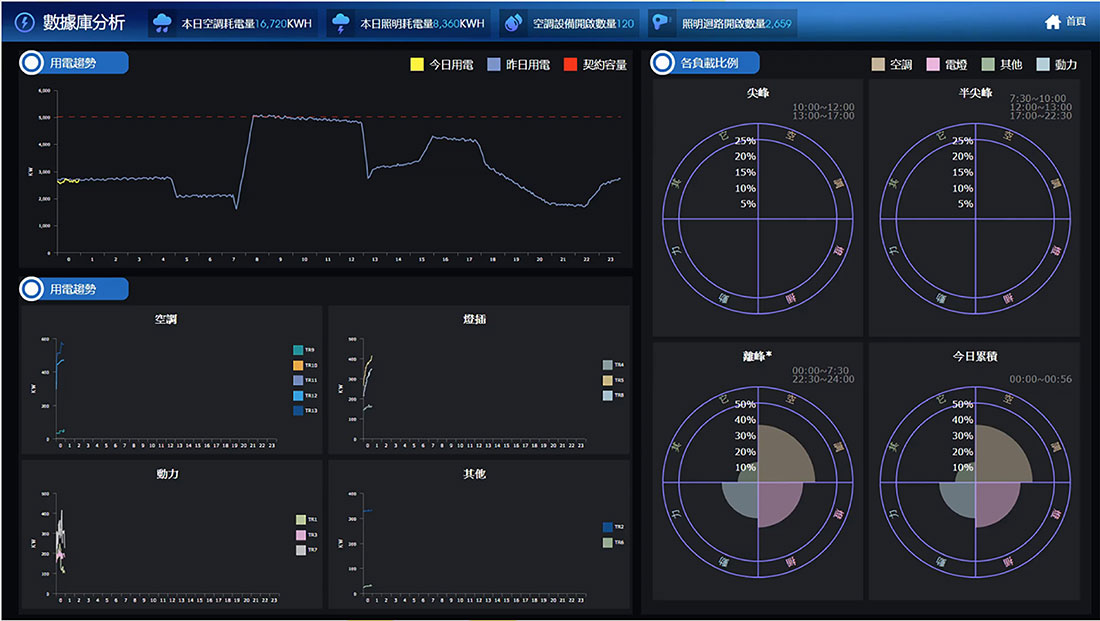Toggle the 今日用電 yellow legend series
The image size is (1100, 621).
pyautogui.click(x=417, y=65)
